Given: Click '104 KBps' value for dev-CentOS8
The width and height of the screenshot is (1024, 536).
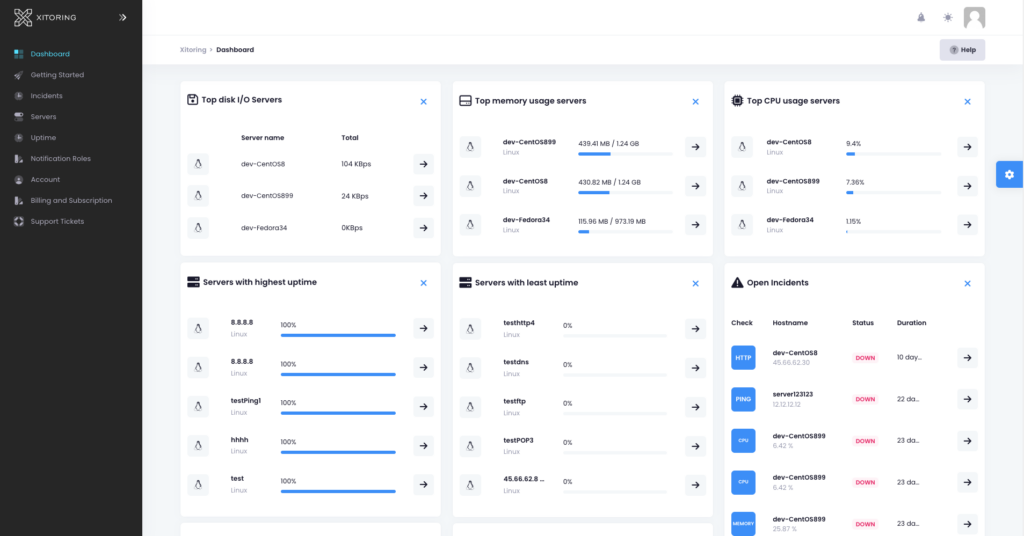Looking at the screenshot, I should tap(356, 165).
